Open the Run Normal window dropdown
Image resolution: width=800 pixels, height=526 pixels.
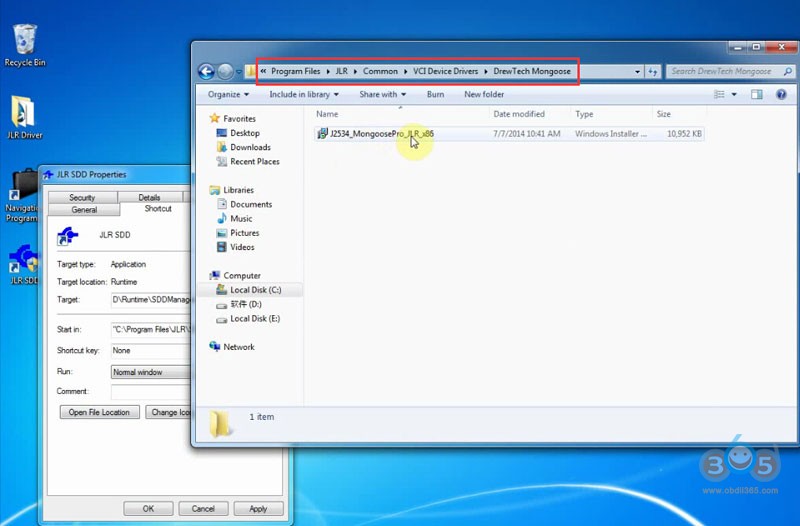click(151, 372)
